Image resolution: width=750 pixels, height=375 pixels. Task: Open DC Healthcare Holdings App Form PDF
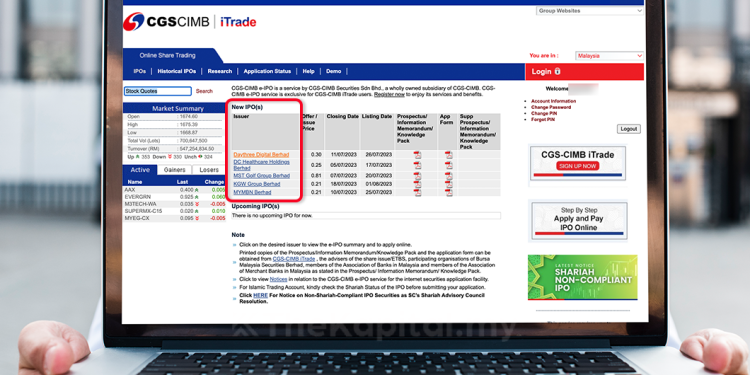448,165
